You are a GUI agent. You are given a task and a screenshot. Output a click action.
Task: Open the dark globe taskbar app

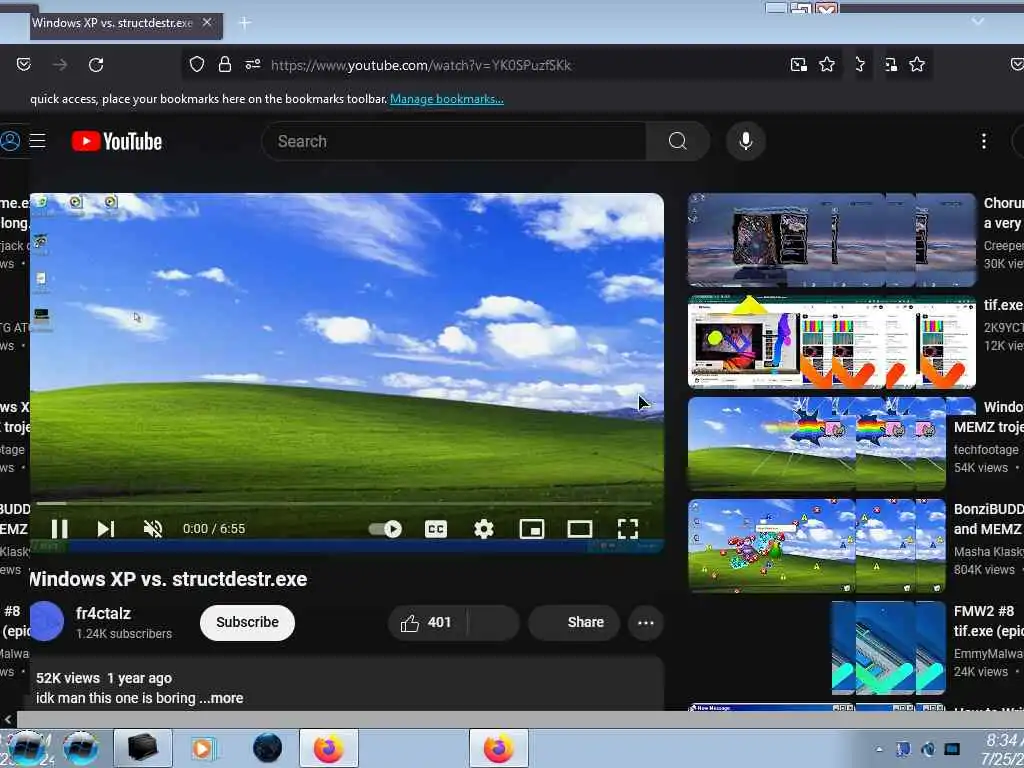(x=267, y=748)
